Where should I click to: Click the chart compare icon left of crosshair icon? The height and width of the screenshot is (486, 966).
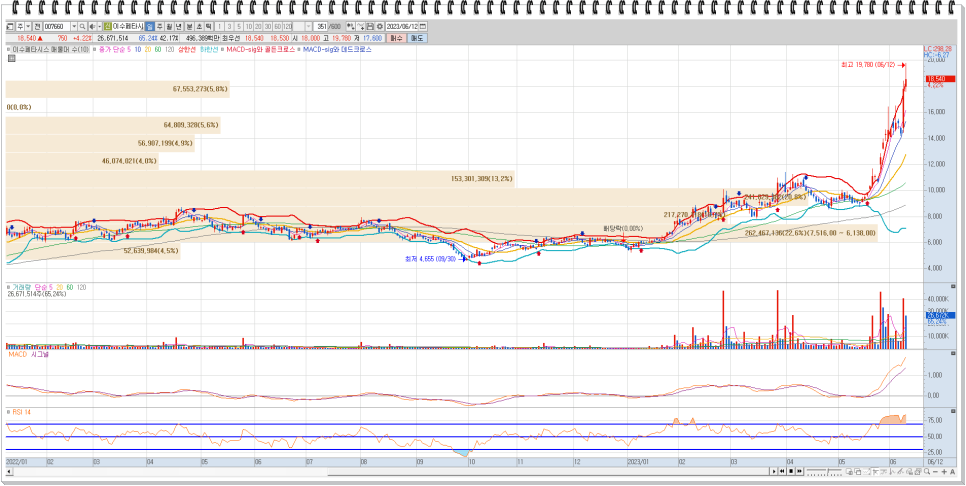coord(350,26)
